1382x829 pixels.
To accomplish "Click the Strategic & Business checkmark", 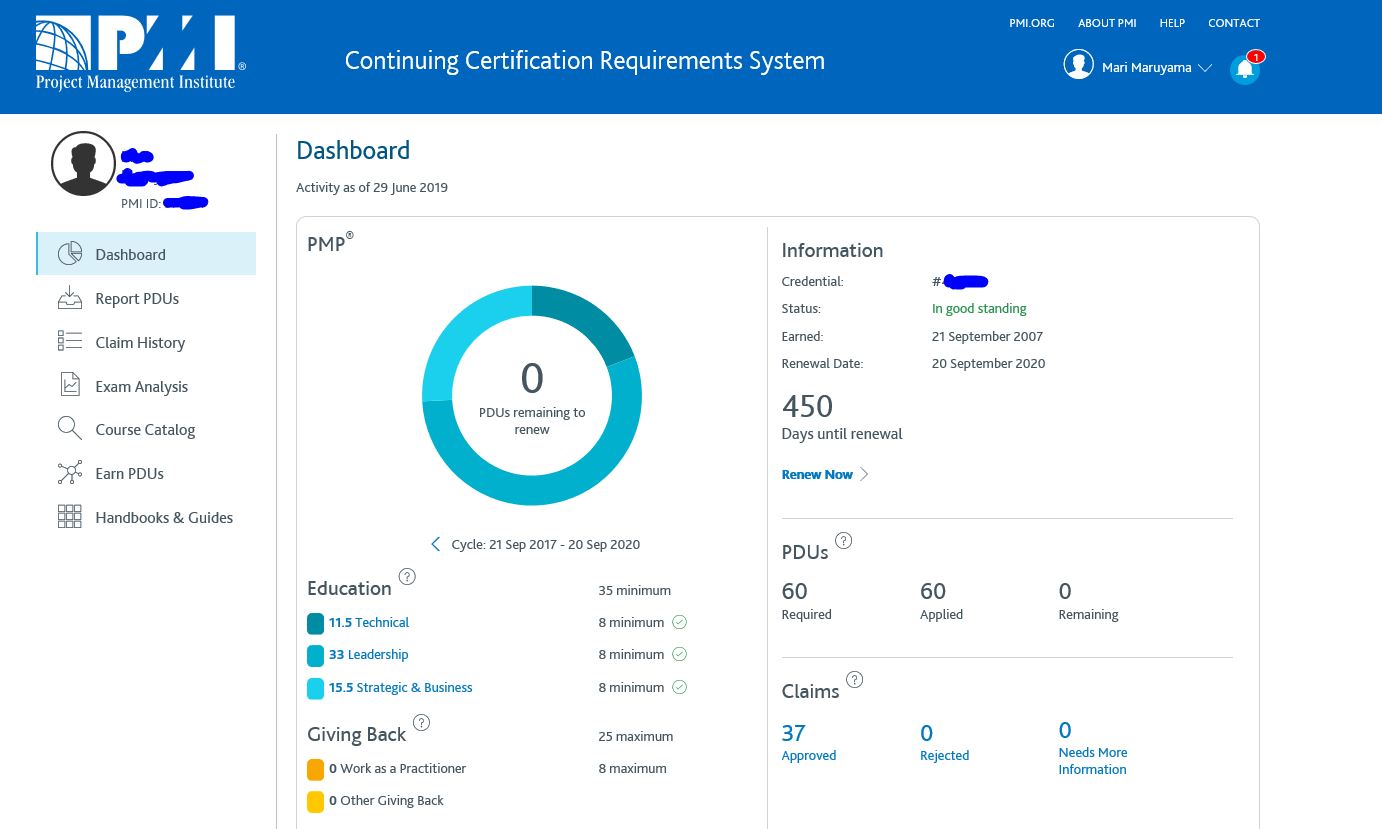I will coord(680,687).
